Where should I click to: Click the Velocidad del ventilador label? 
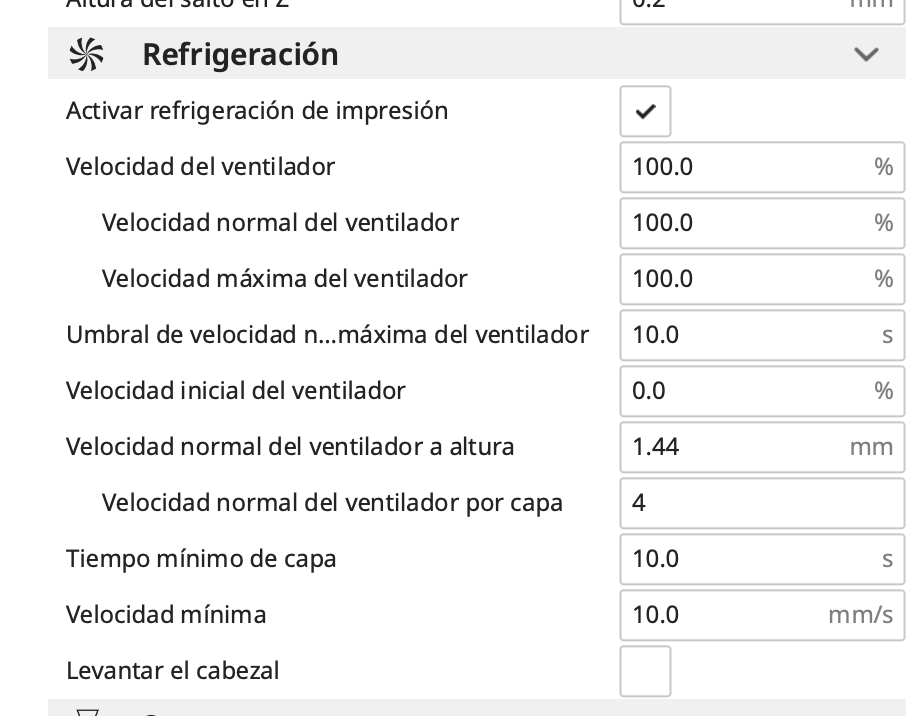click(200, 166)
